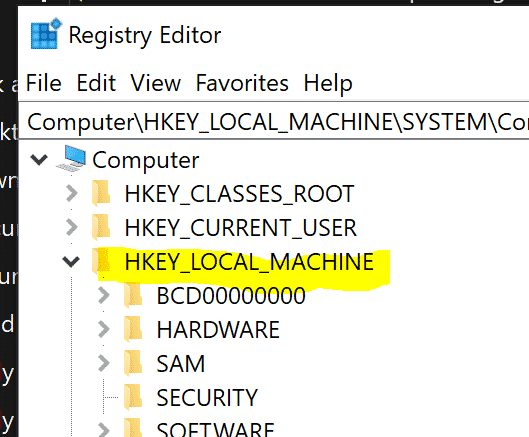Select the Computer tree label
The width and height of the screenshot is (529, 437).
click(145, 160)
